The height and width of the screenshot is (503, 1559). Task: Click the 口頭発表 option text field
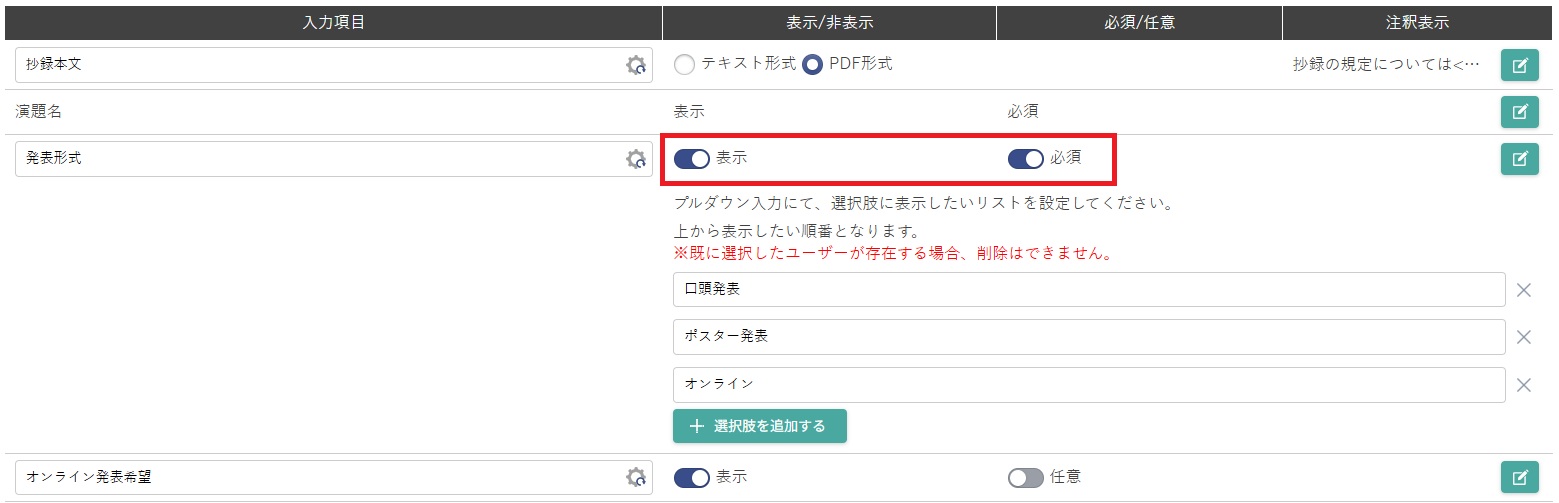click(1088, 290)
